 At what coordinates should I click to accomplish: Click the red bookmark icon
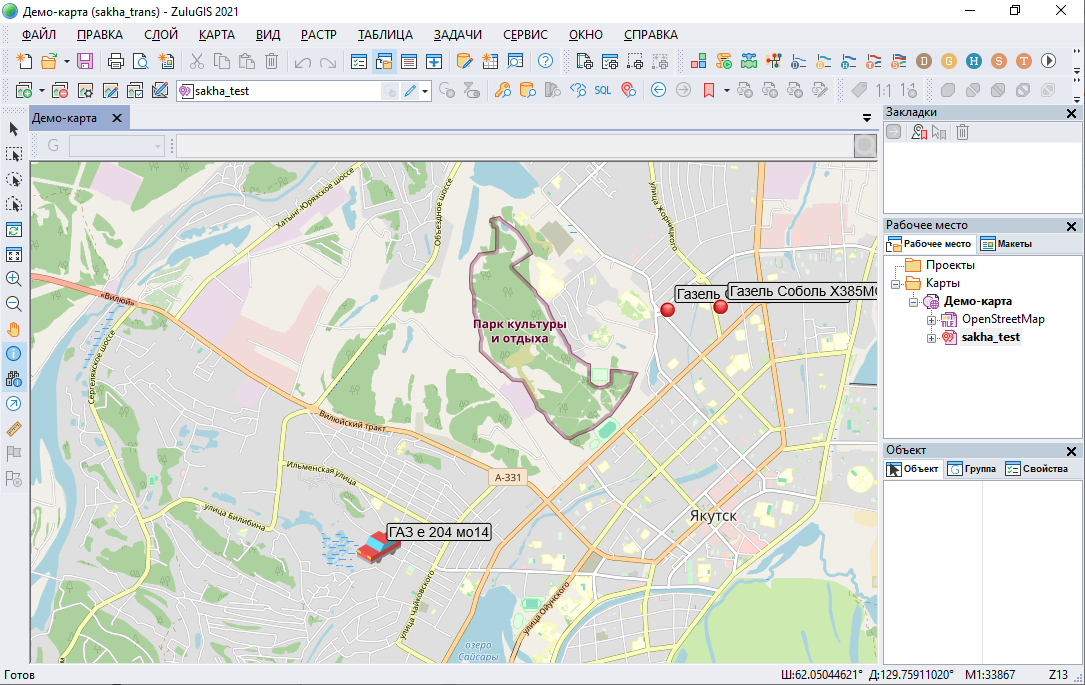(x=708, y=90)
